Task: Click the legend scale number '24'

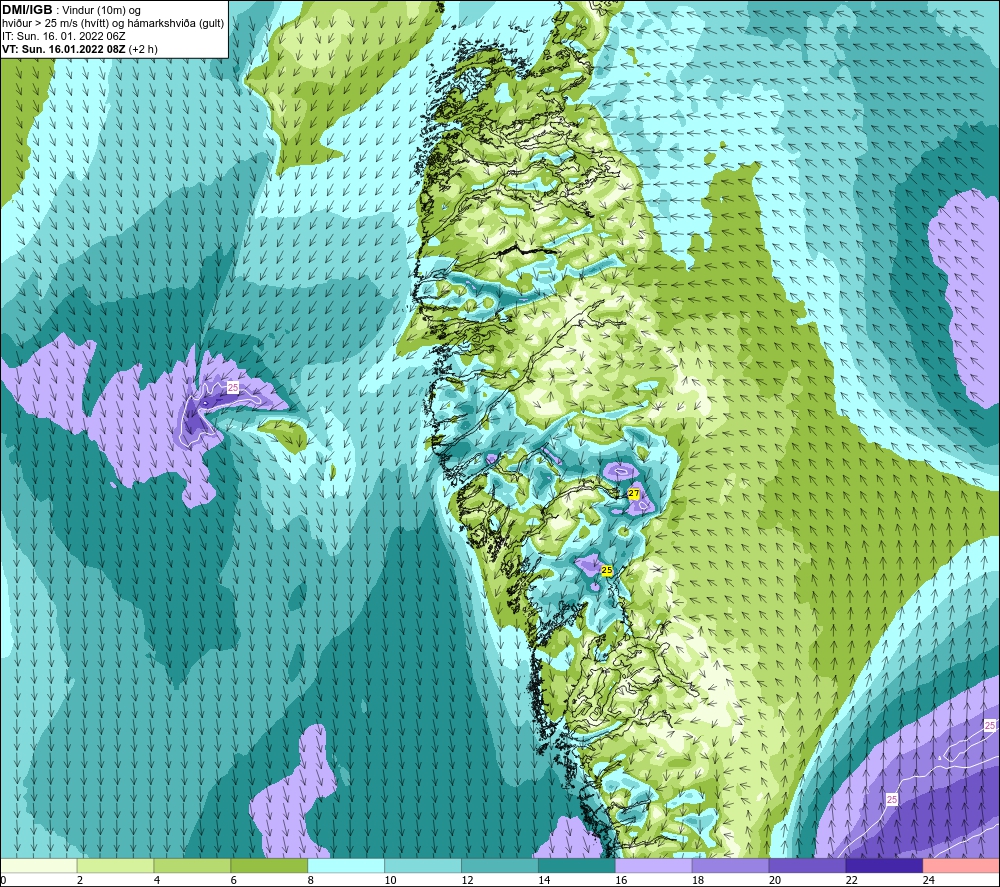Action: [929, 880]
